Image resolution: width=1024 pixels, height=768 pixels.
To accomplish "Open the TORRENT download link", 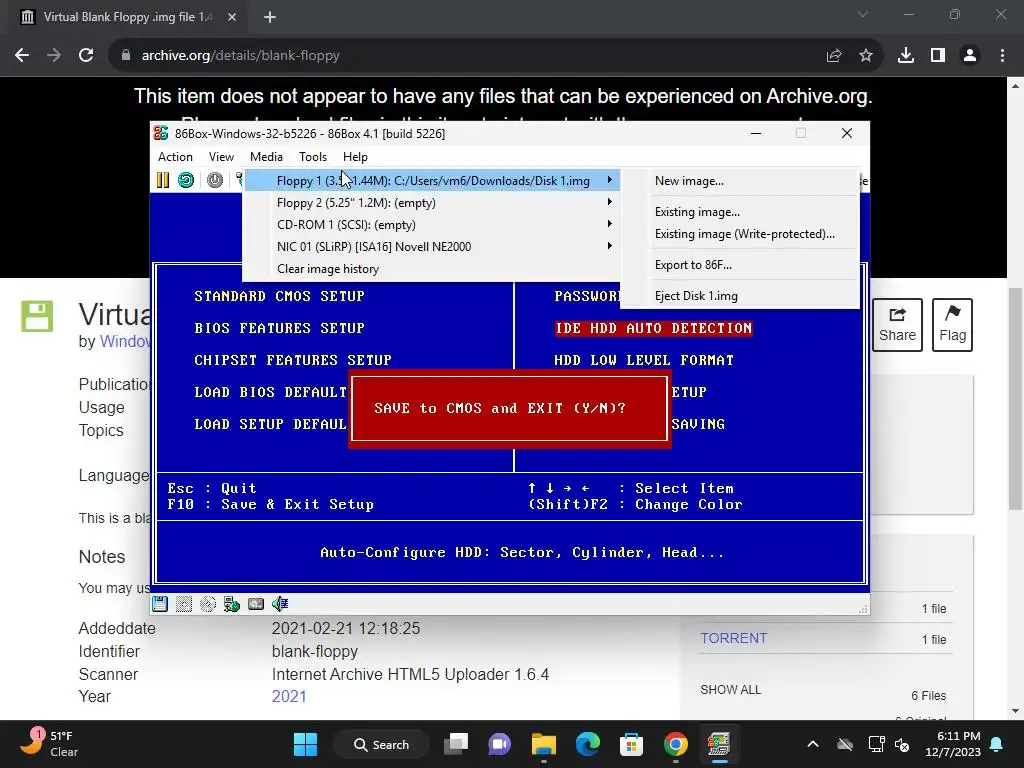I will [733, 638].
